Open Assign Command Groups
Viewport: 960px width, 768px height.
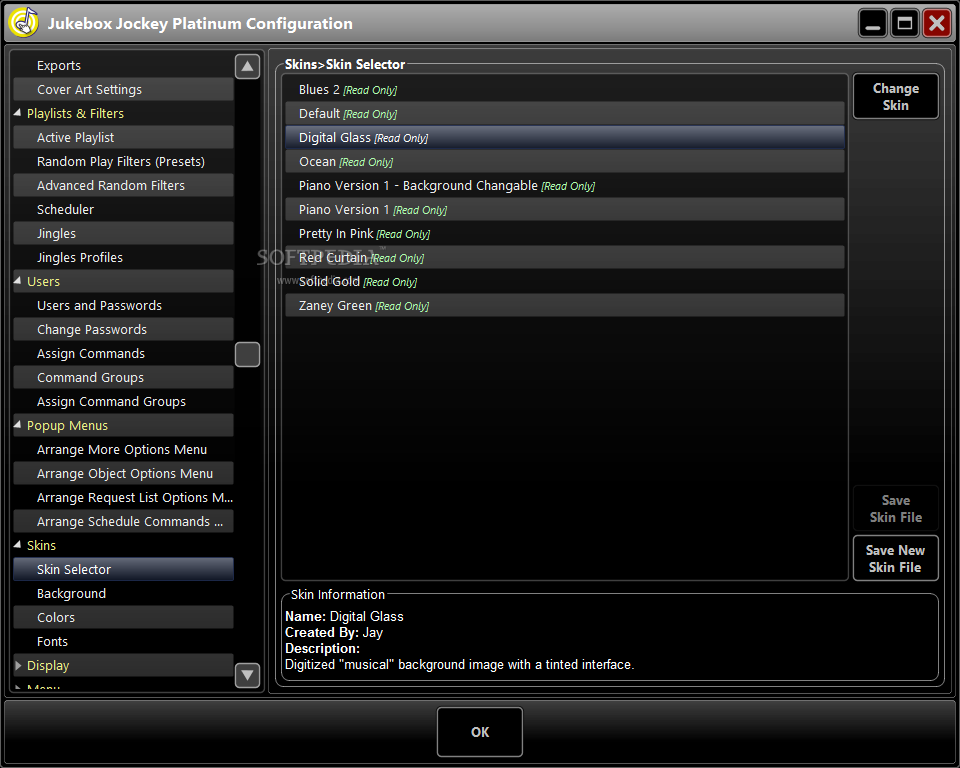tap(123, 402)
